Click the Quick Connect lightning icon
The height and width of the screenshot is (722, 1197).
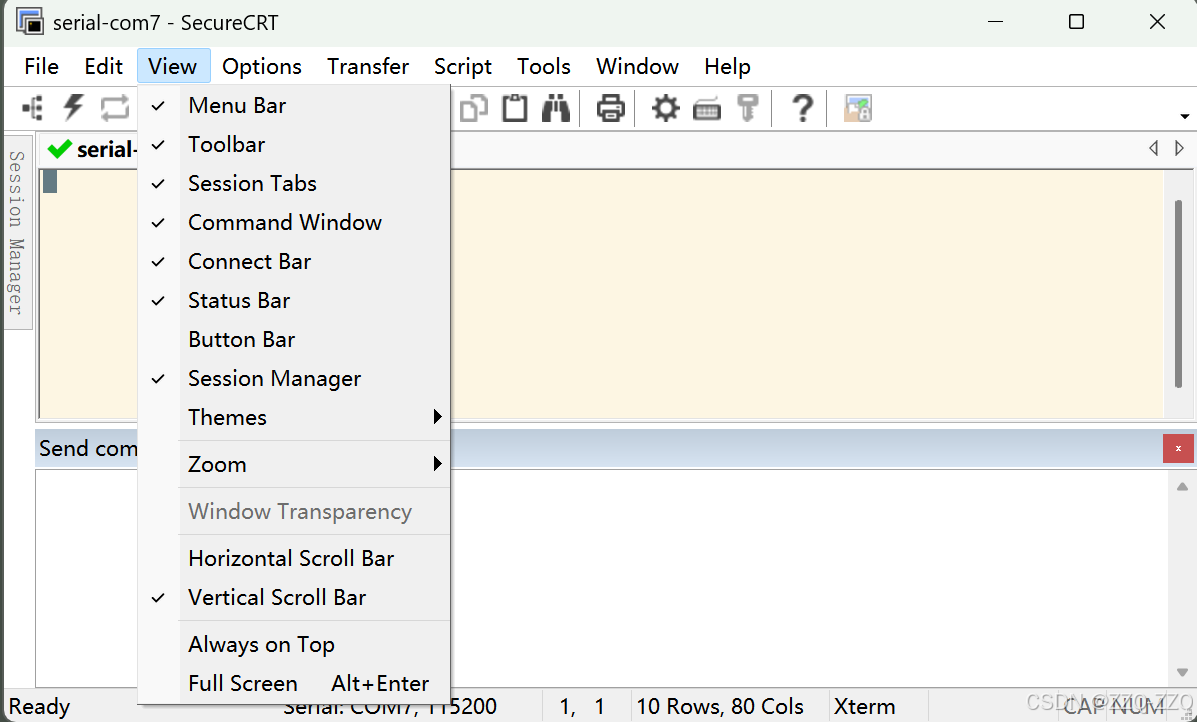74,108
